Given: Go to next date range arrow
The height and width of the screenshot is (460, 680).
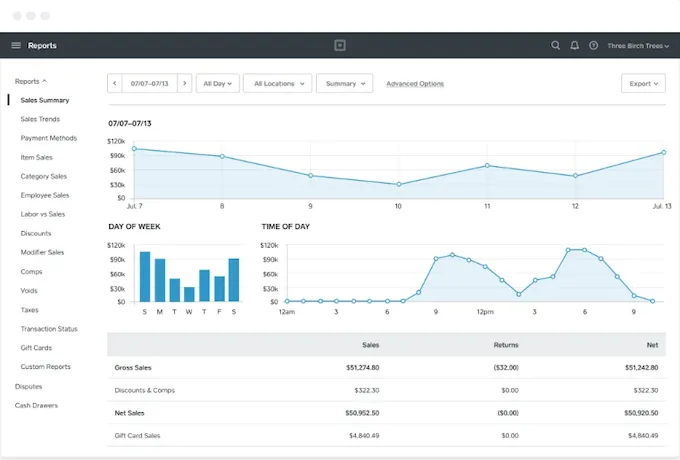Looking at the screenshot, I should click(x=184, y=84).
